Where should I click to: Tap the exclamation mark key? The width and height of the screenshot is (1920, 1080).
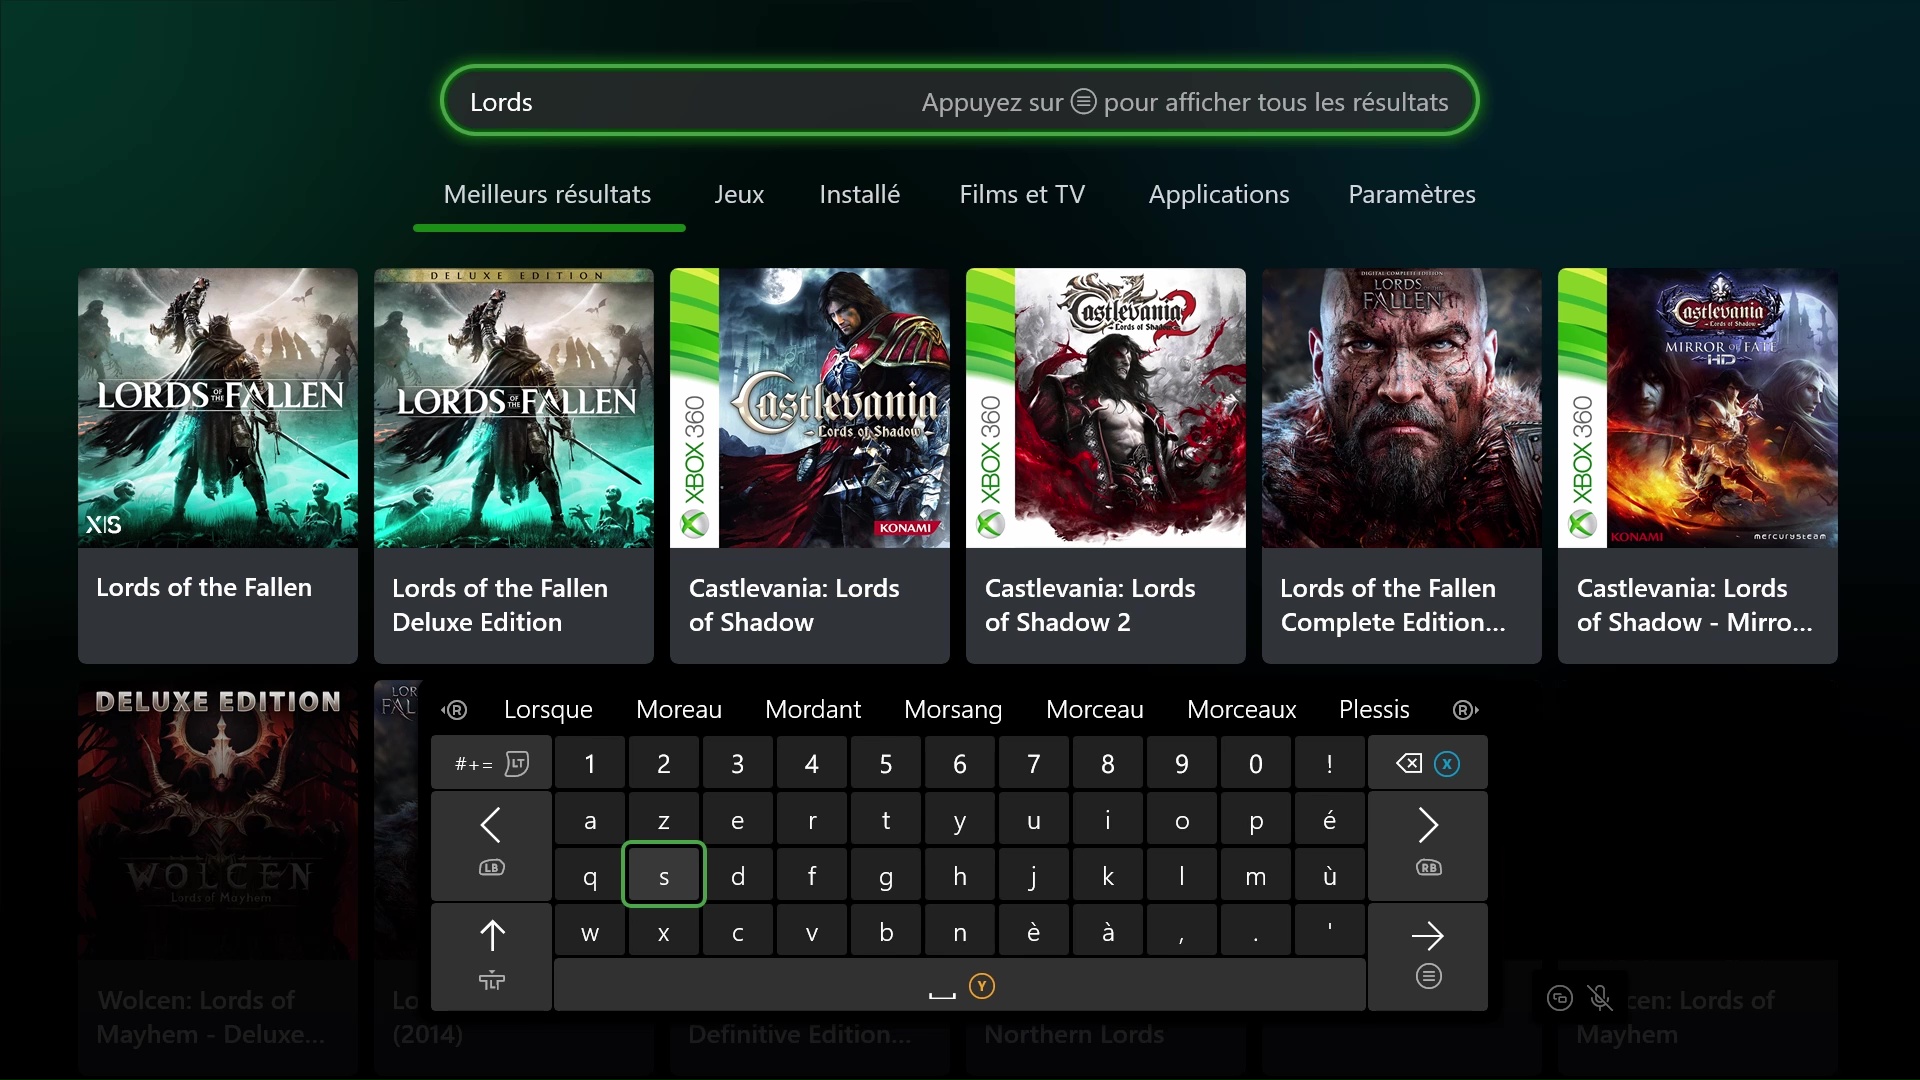(x=1329, y=764)
